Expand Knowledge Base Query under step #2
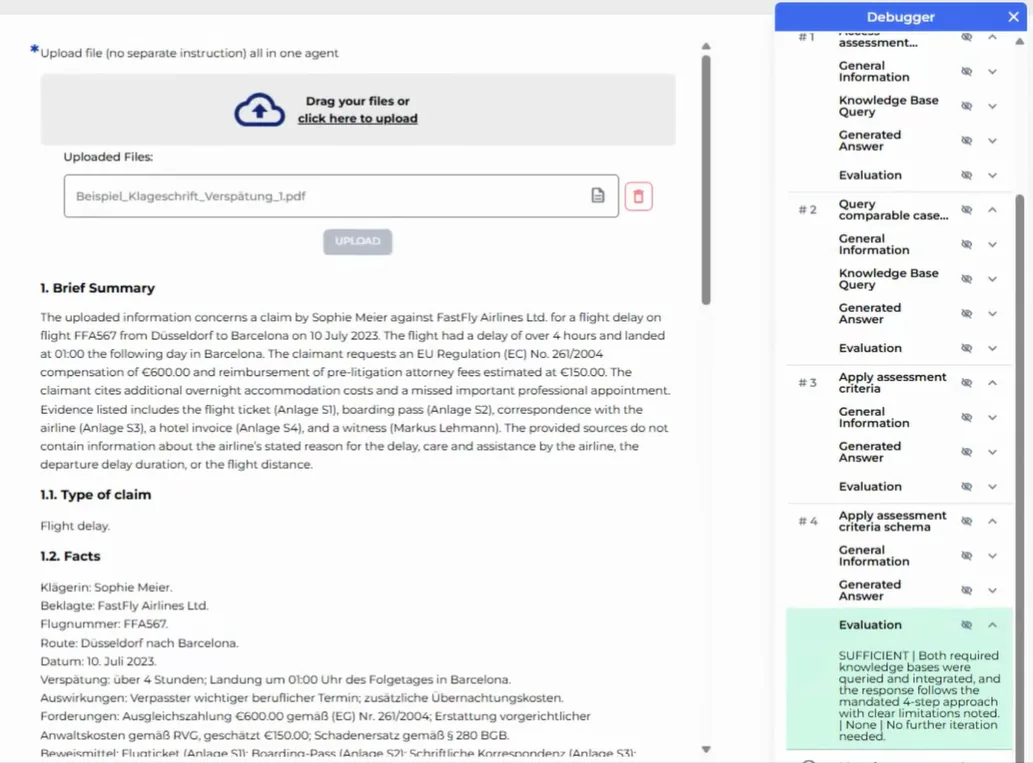The width and height of the screenshot is (1033, 763). [991, 279]
